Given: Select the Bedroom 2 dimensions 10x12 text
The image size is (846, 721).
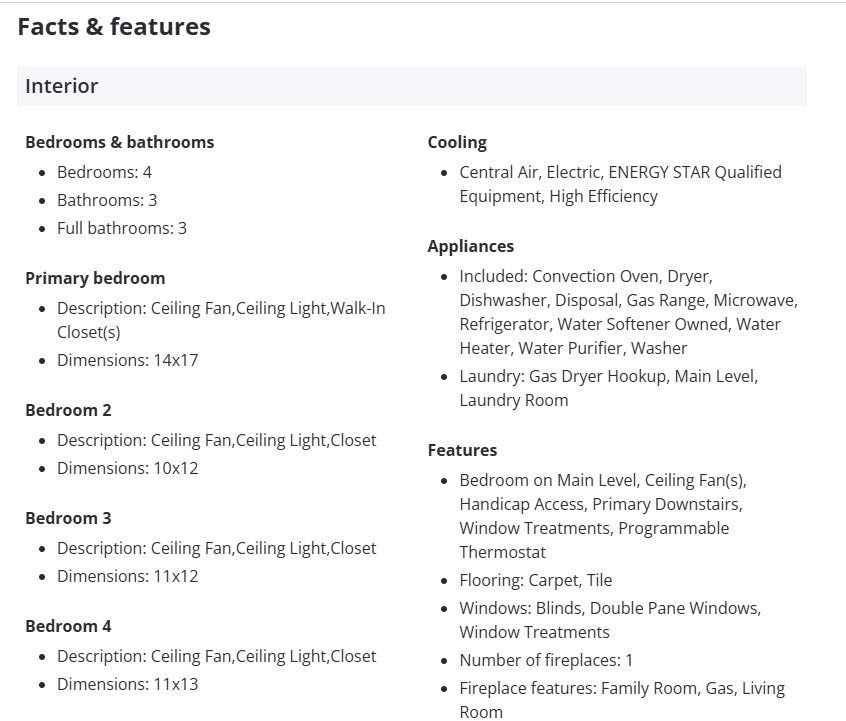Looking at the screenshot, I should point(127,468).
